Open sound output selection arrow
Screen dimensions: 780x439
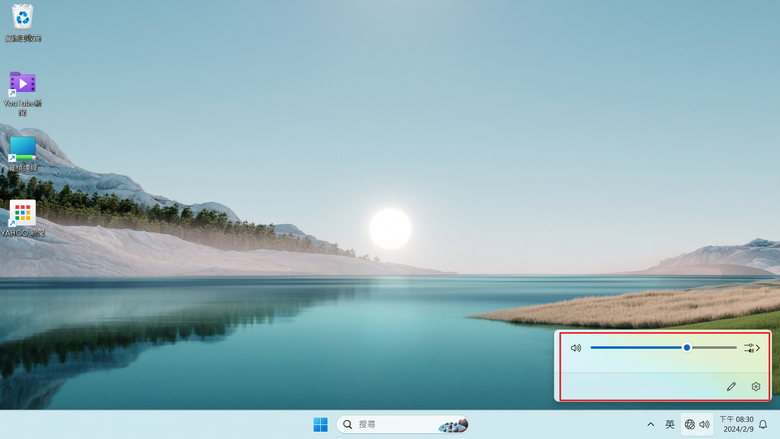752,348
